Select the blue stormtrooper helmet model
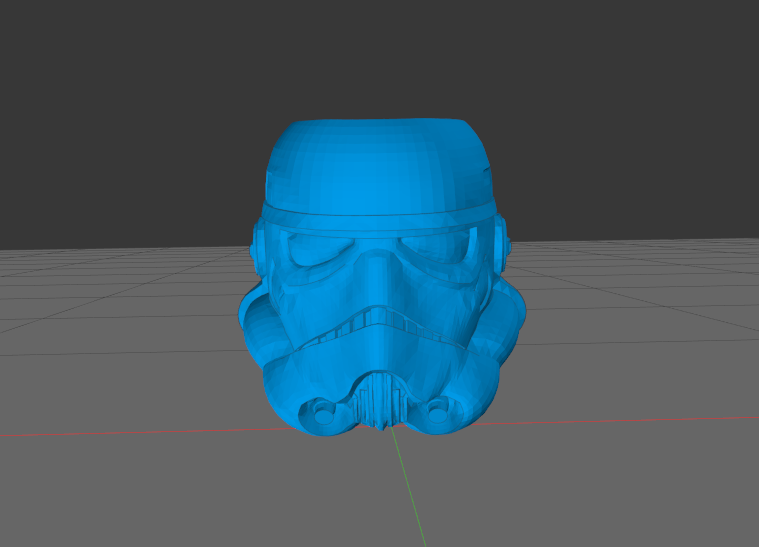 point(382,277)
